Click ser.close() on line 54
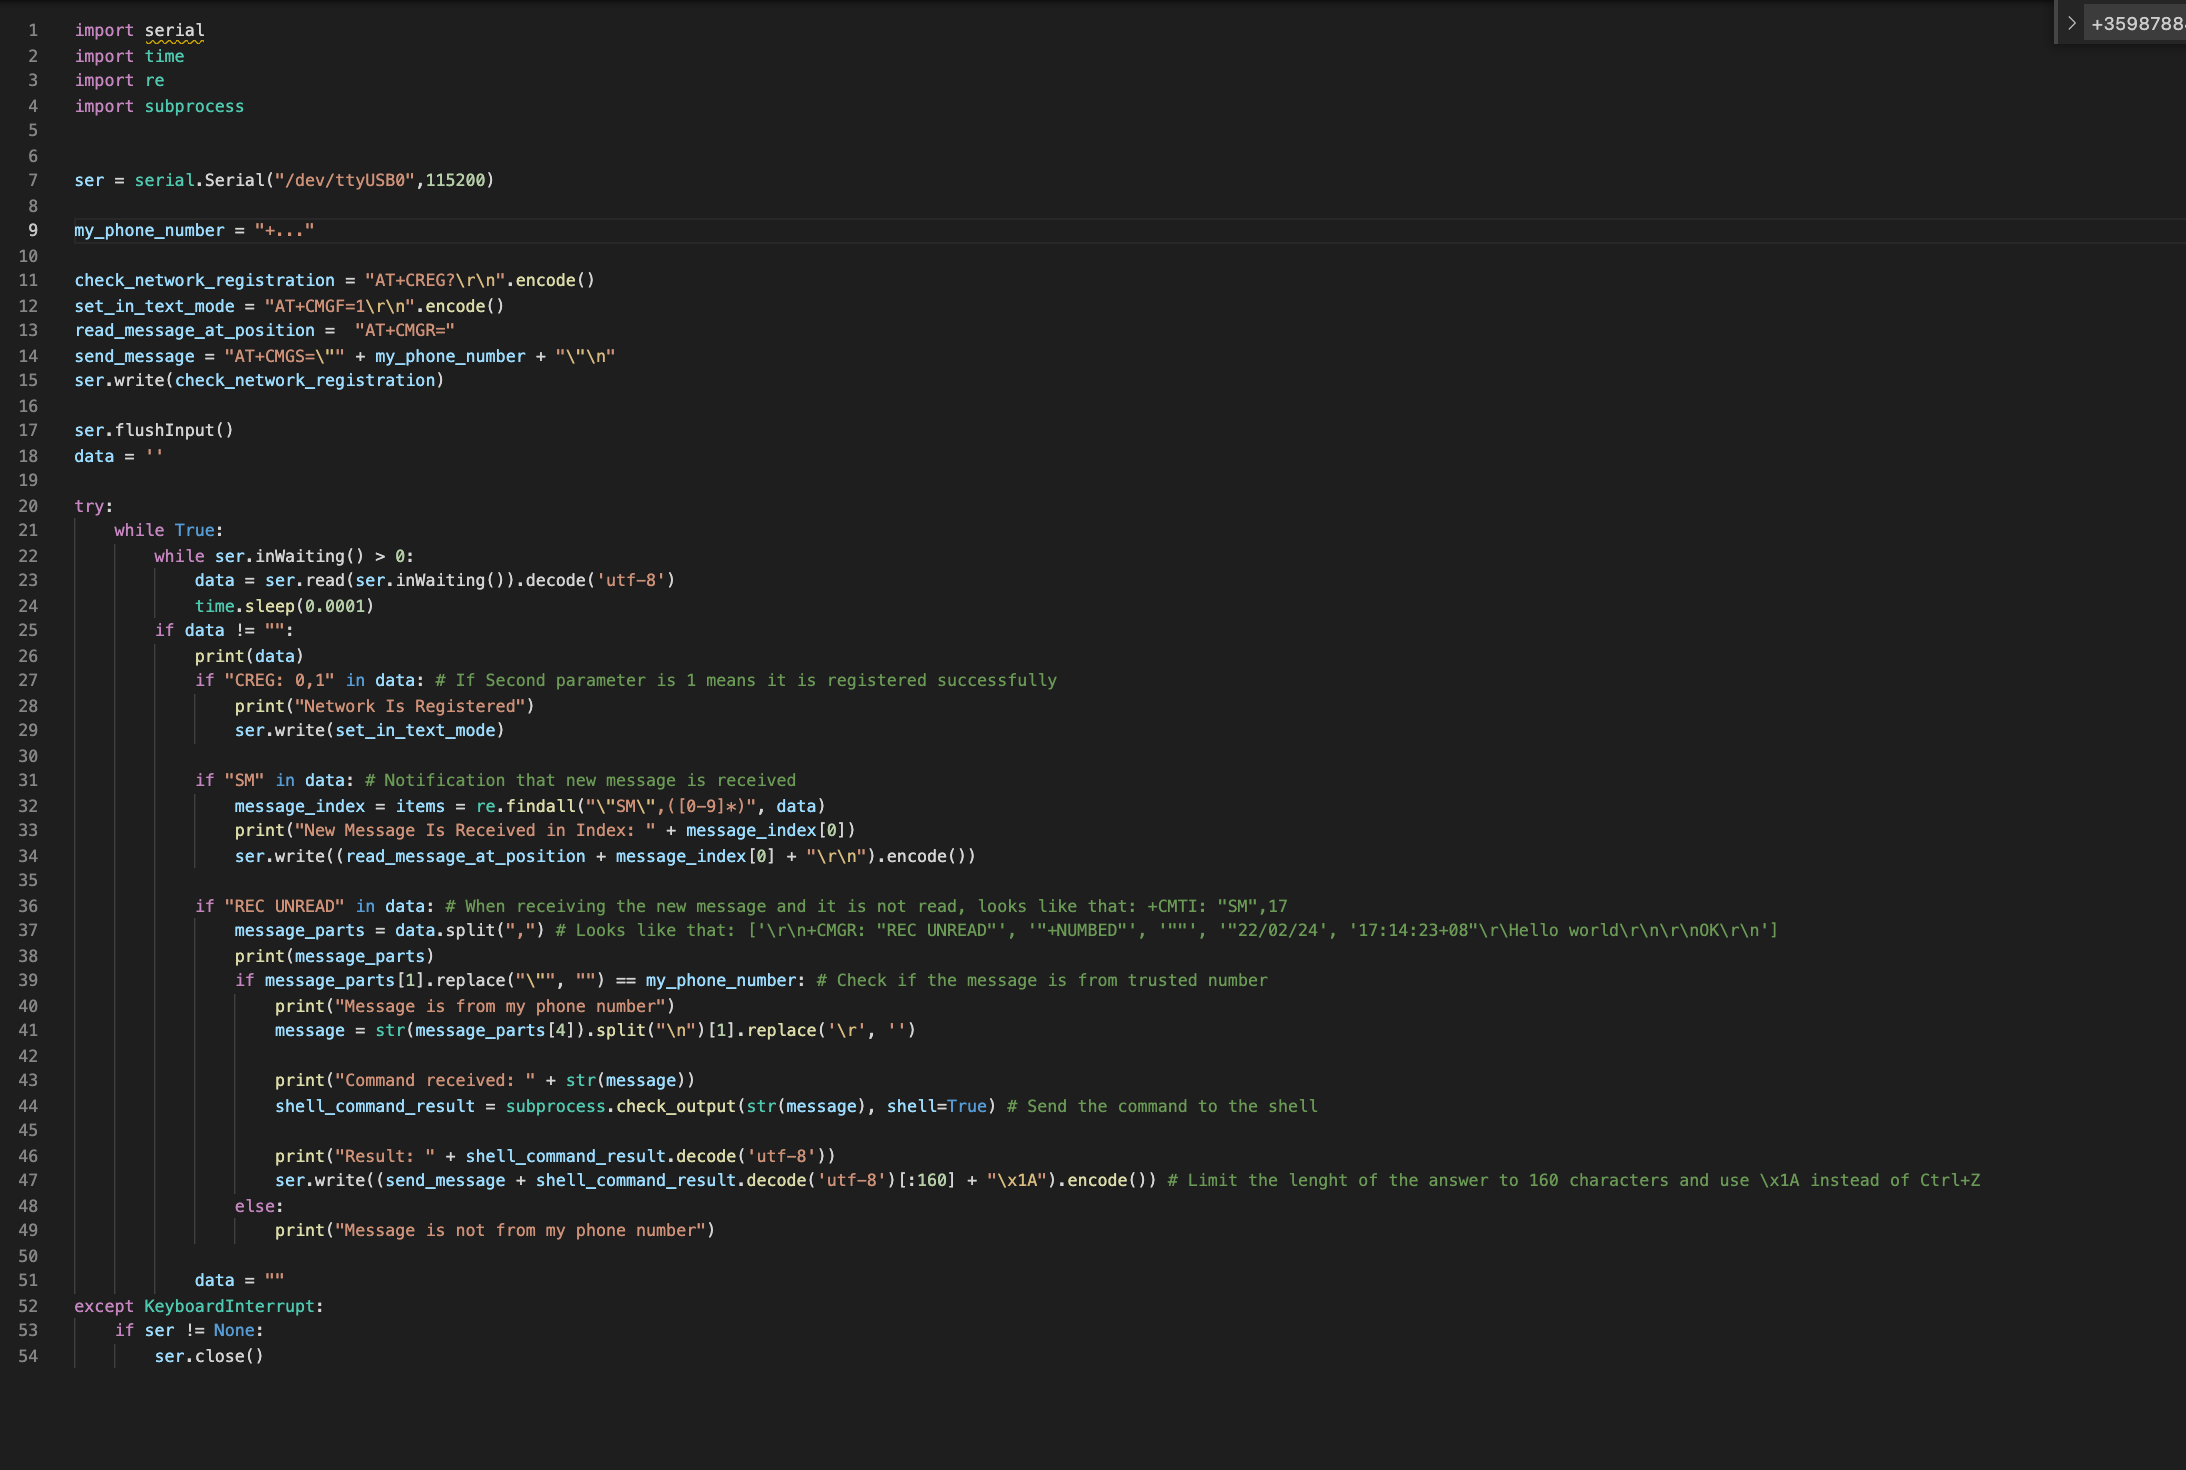 pyautogui.click(x=208, y=1356)
